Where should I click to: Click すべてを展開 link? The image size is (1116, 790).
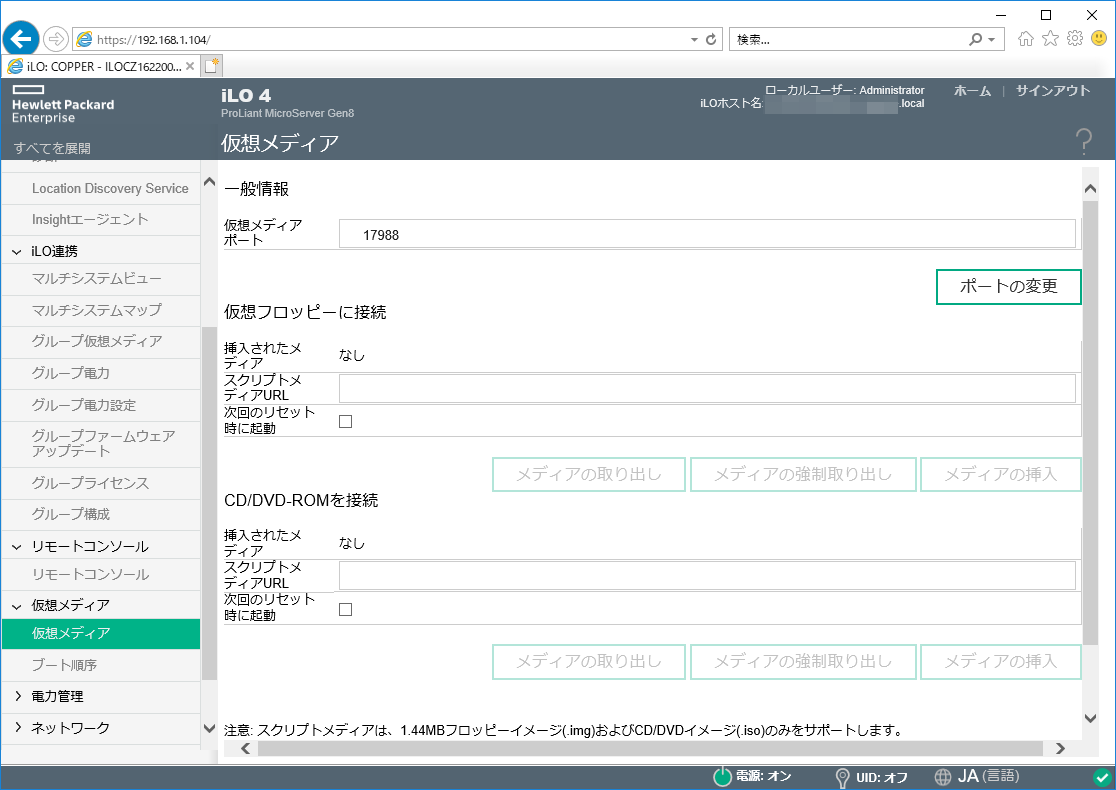52,148
